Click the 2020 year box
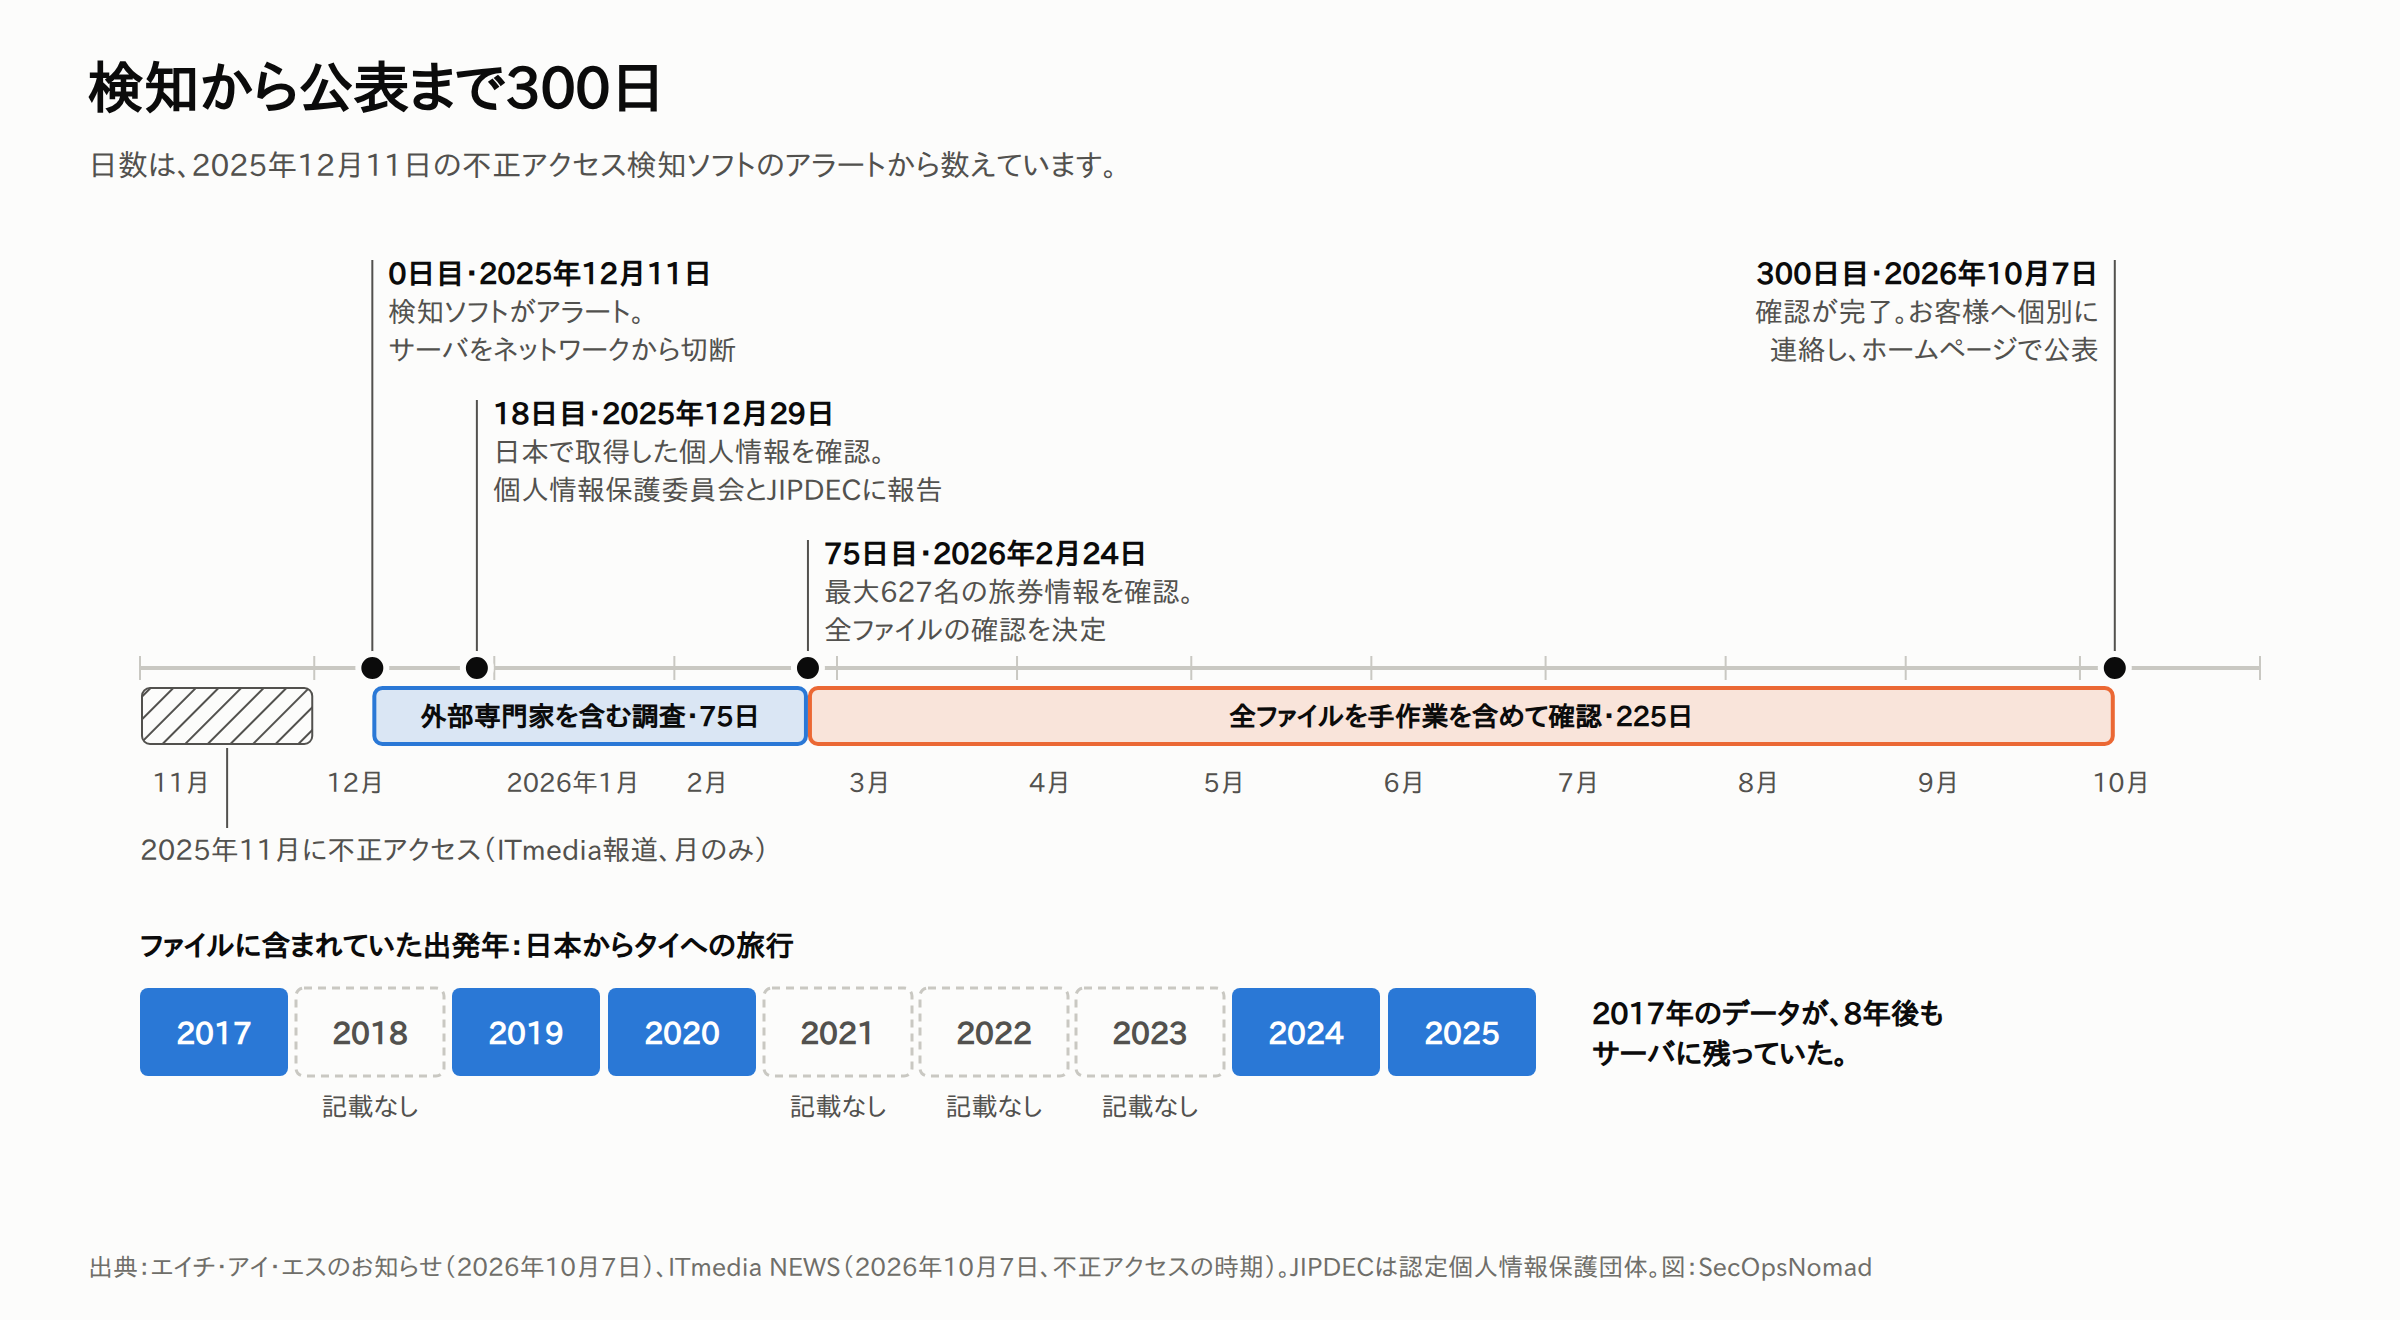Screen dimensions: 2400x1320 click(682, 1032)
